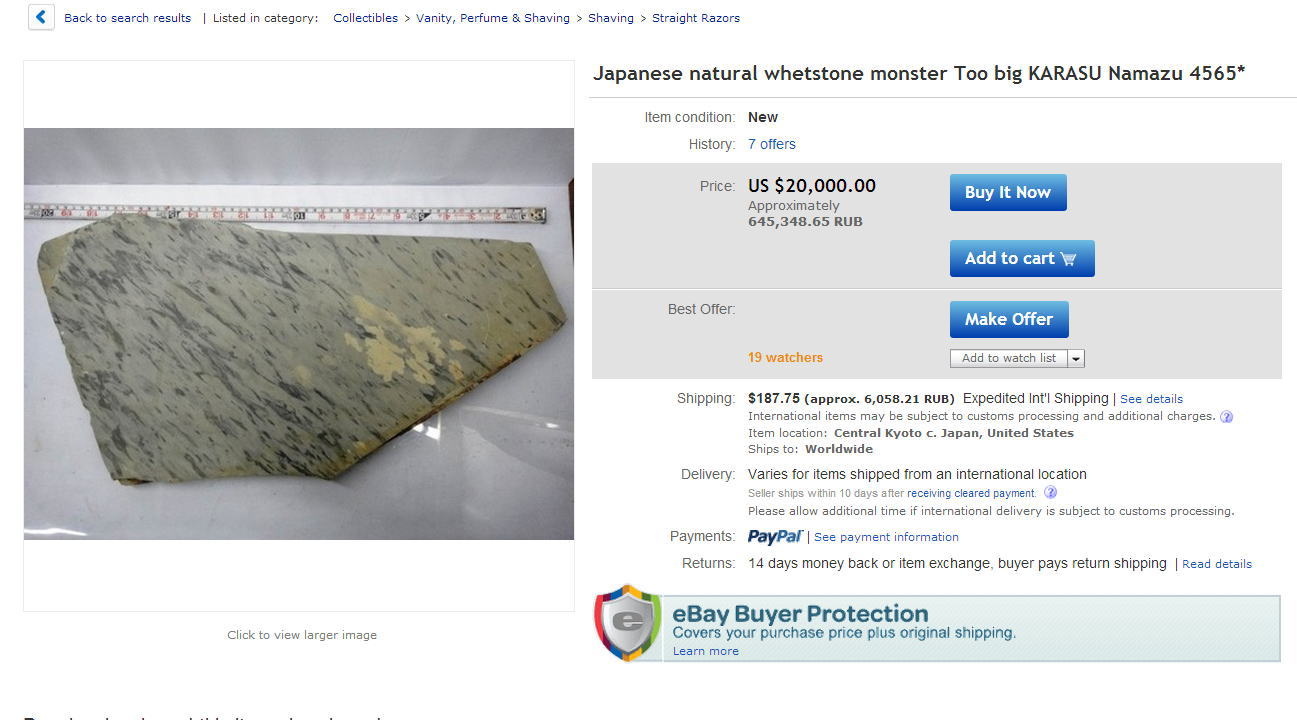View the 7 offers history link
The height and width of the screenshot is (720, 1297).
772,144
